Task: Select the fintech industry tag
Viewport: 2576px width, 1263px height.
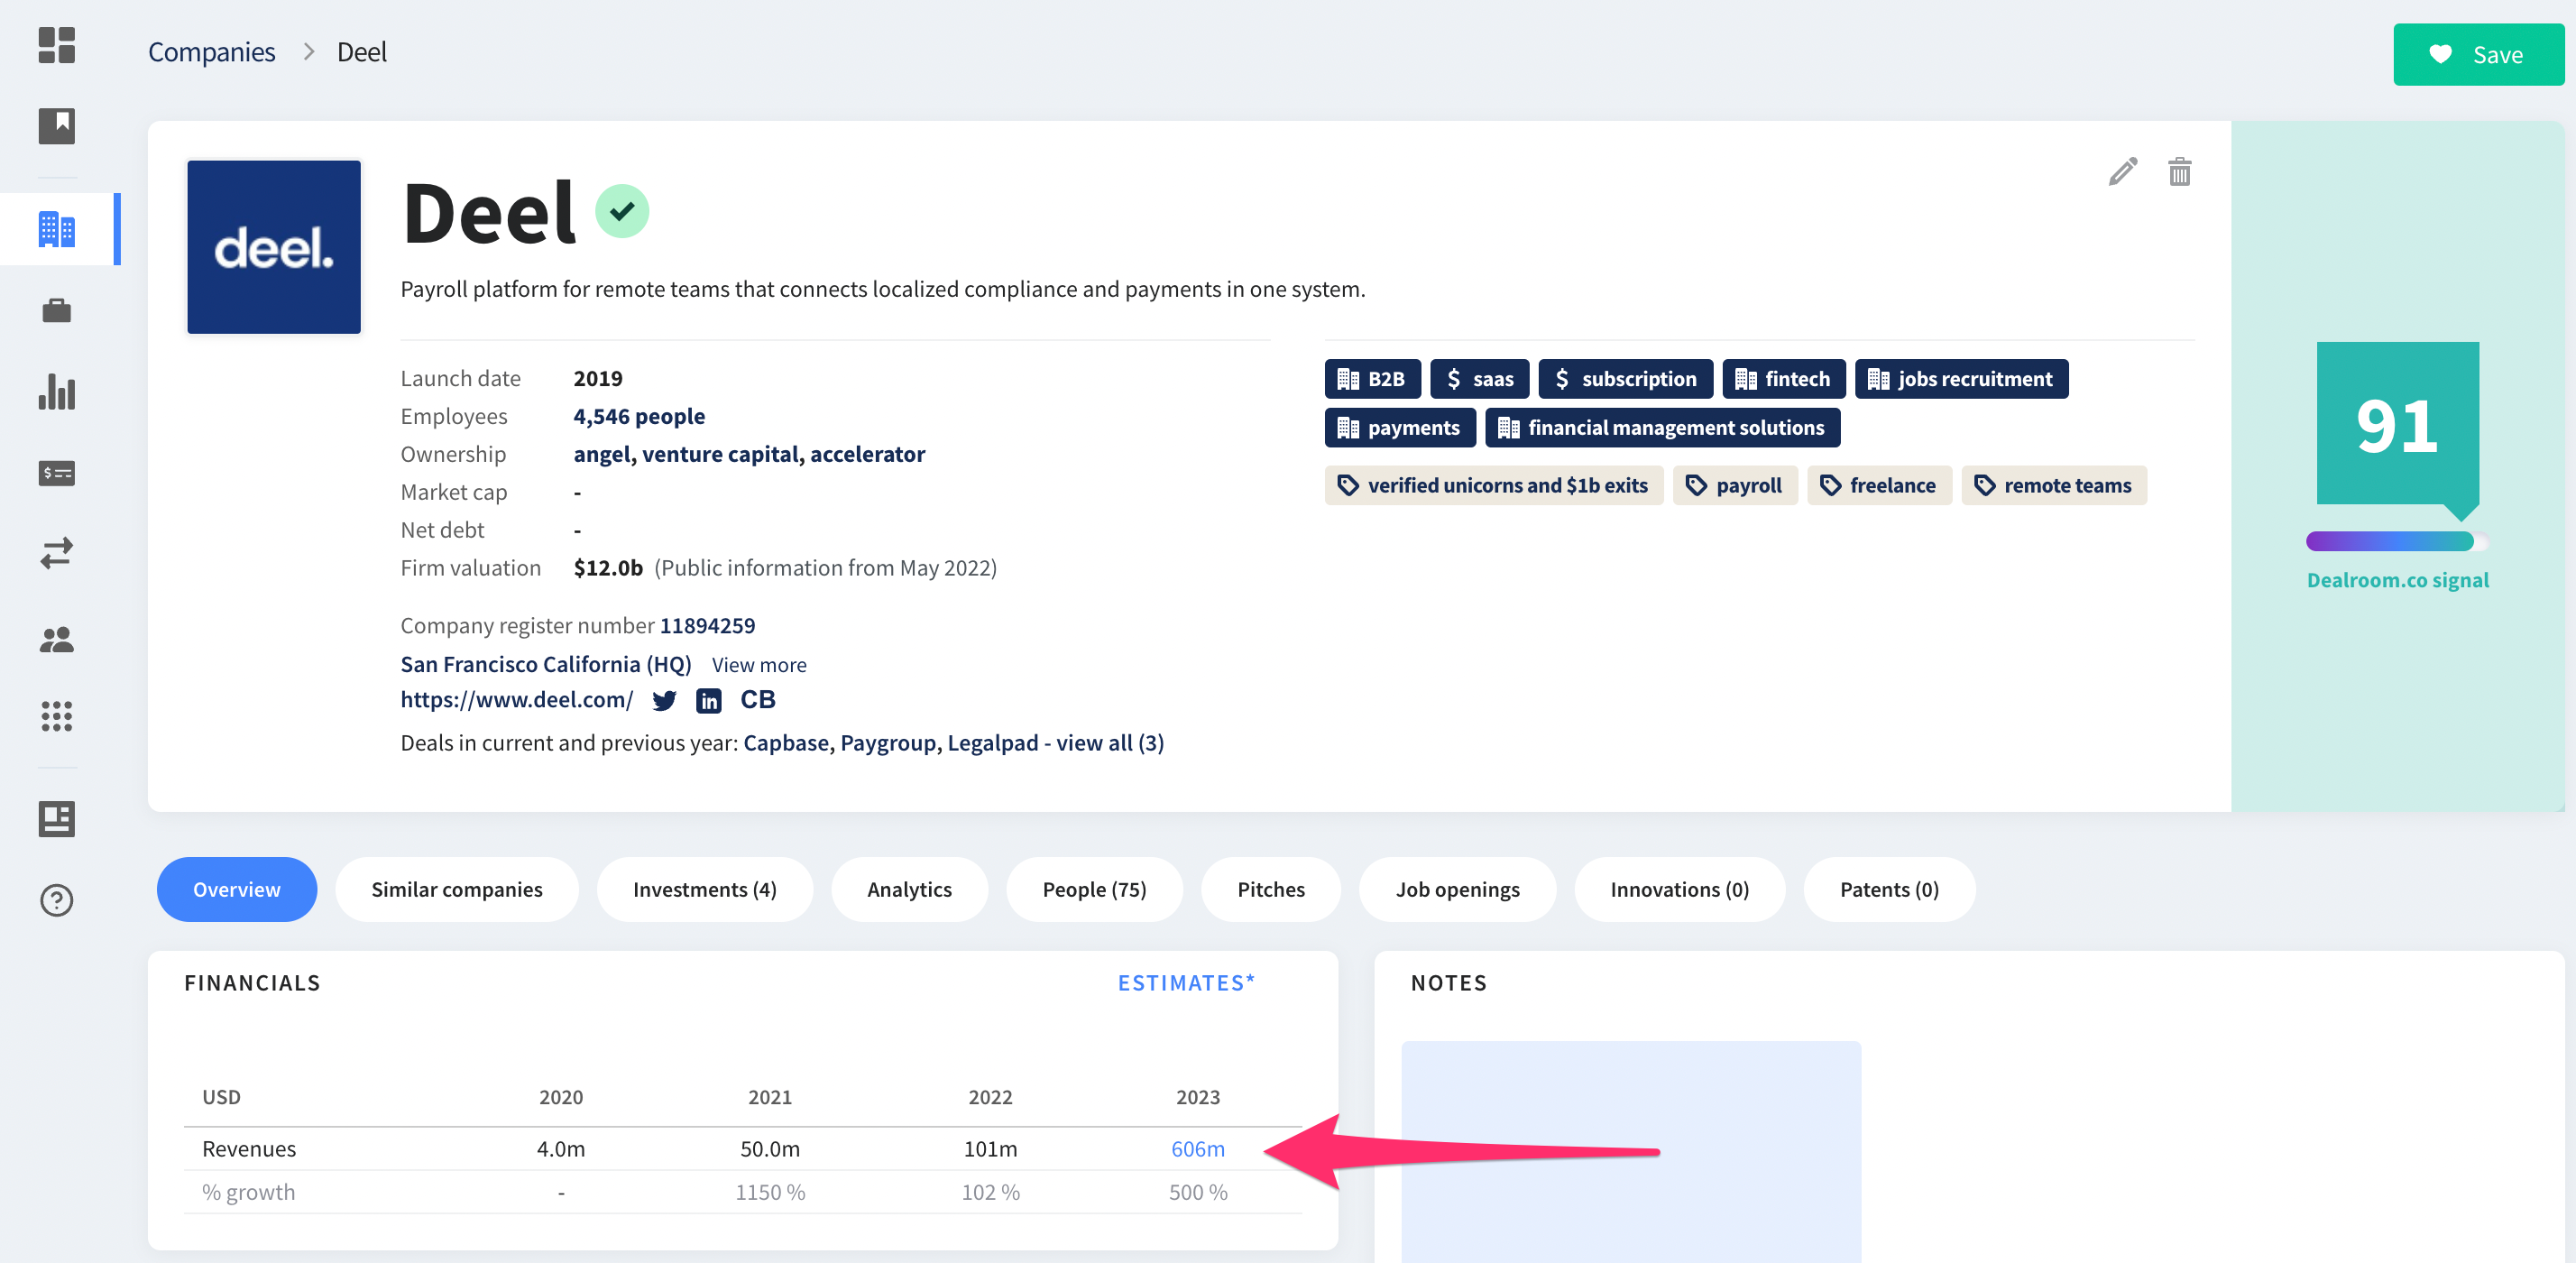Action: tap(1784, 379)
